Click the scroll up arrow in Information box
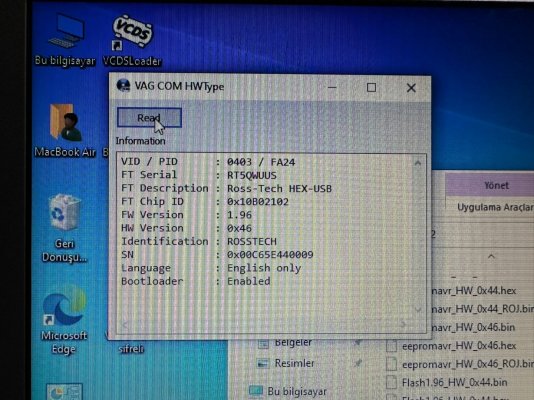 tap(418, 163)
